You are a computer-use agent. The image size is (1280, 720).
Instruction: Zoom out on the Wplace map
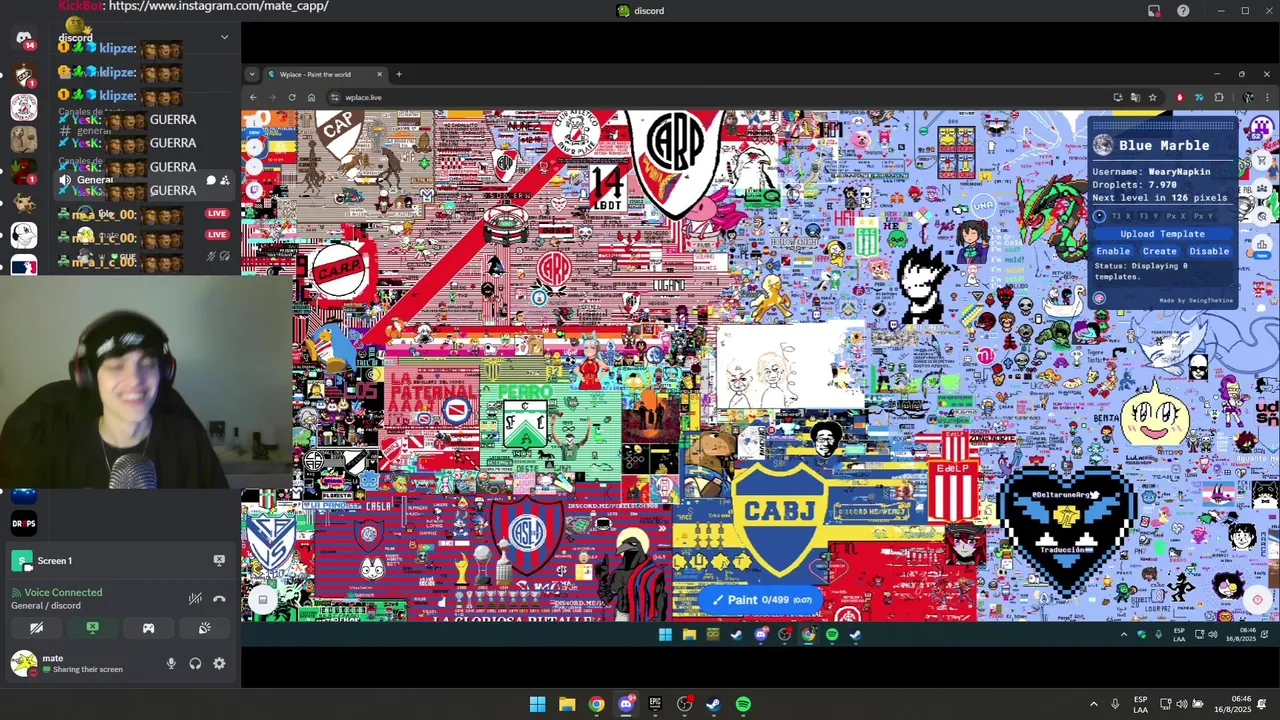[x=254, y=168]
